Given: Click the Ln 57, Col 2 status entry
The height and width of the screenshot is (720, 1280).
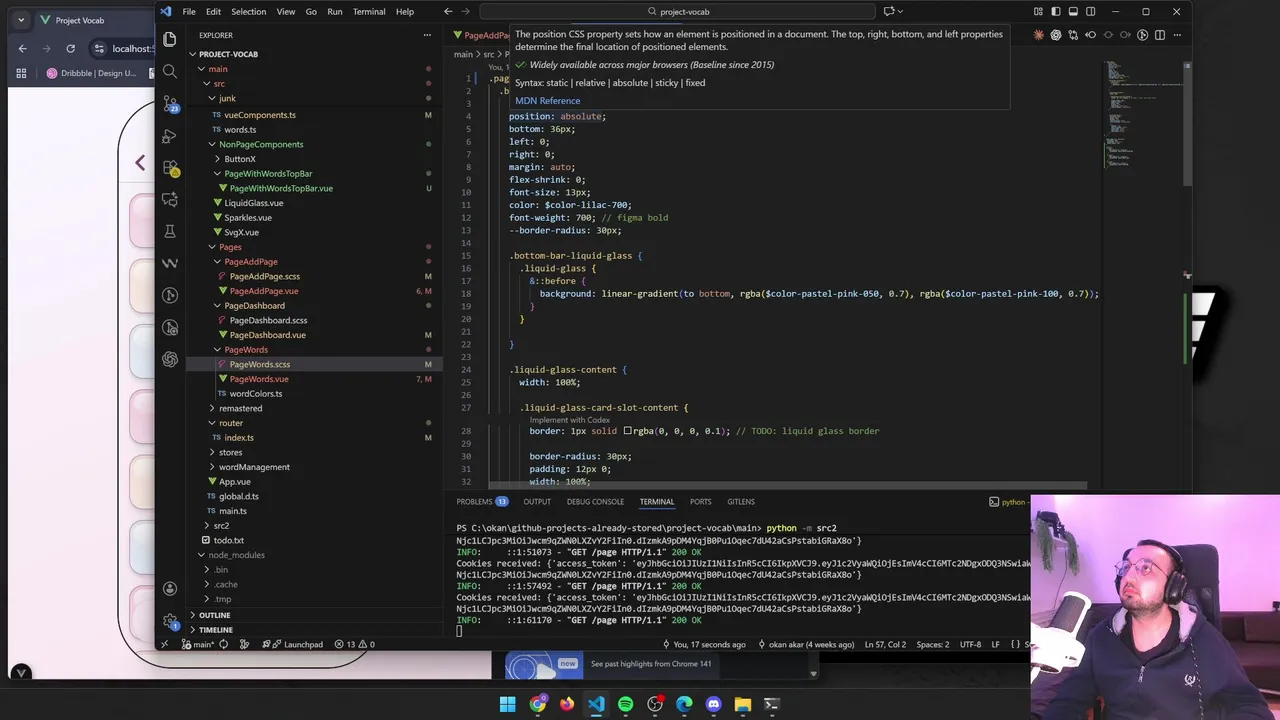Looking at the screenshot, I should [x=885, y=645].
